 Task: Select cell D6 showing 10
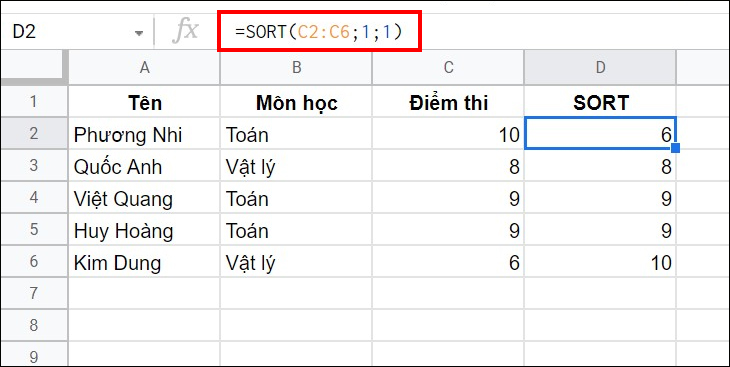click(x=600, y=262)
